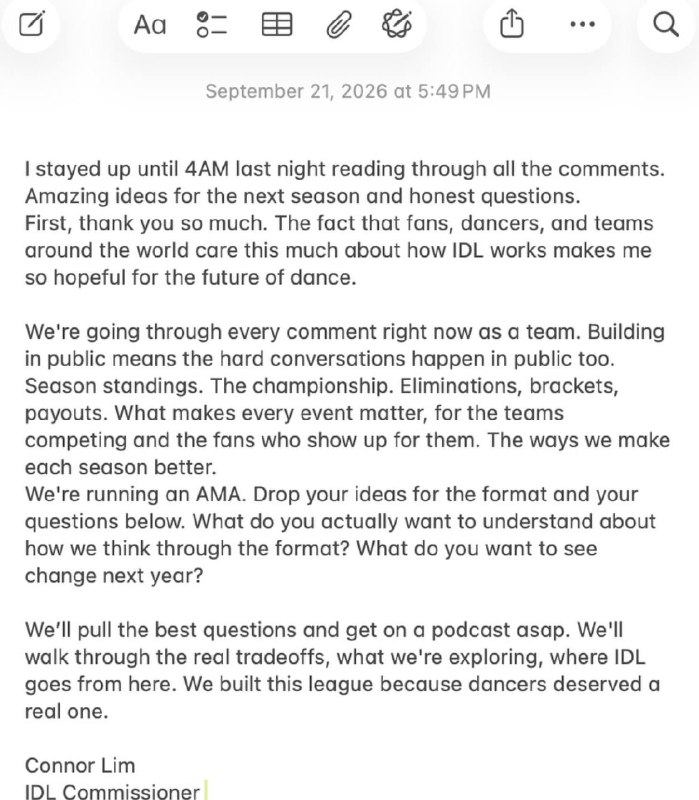This screenshot has width=699, height=800.
Task: Click the September 21, 2026 timestamp
Action: click(348, 92)
